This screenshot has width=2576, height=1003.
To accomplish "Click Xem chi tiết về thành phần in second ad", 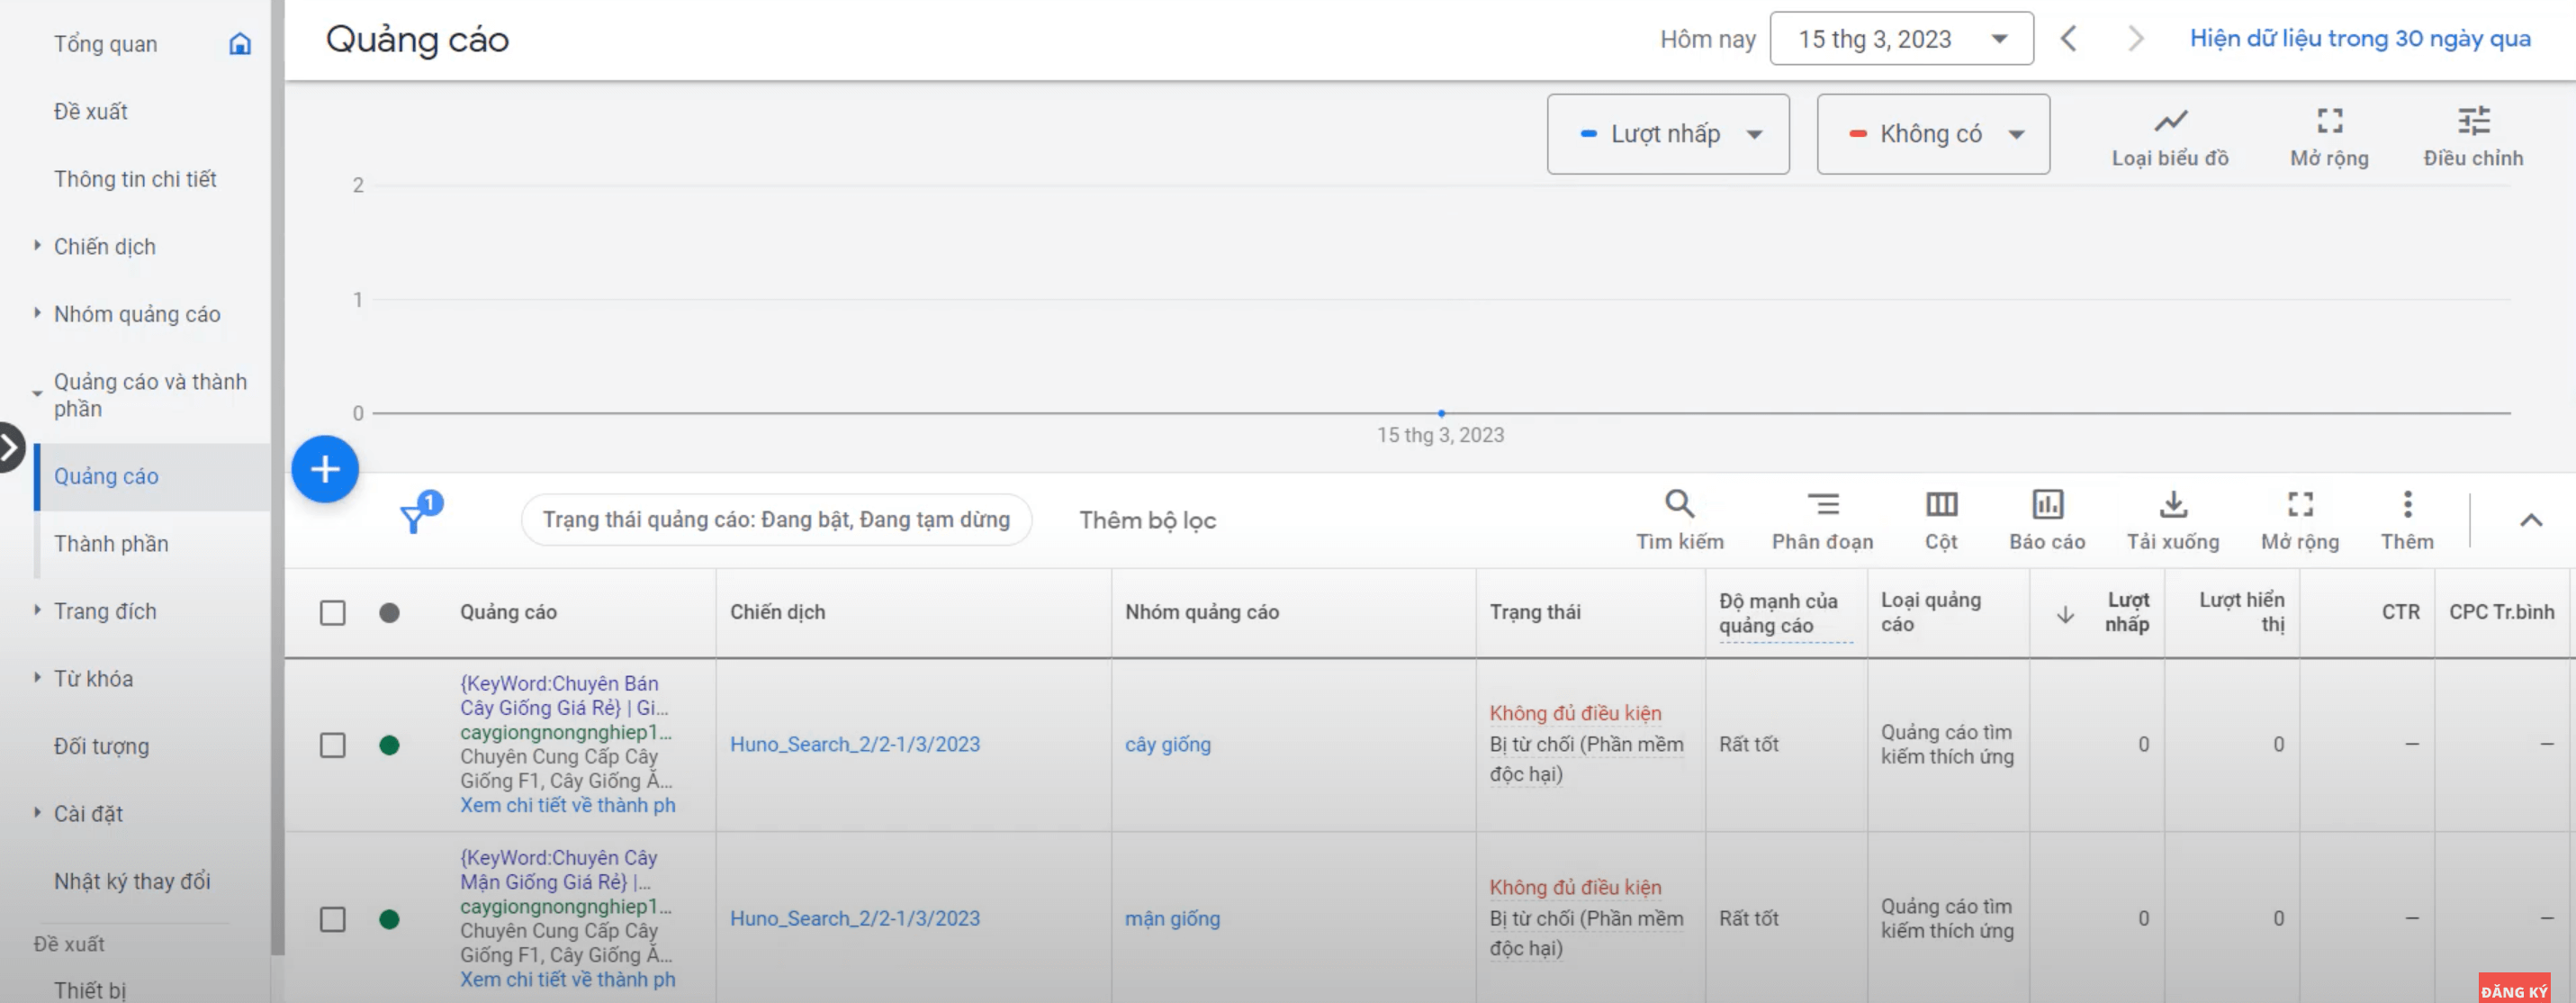I will click(567, 980).
